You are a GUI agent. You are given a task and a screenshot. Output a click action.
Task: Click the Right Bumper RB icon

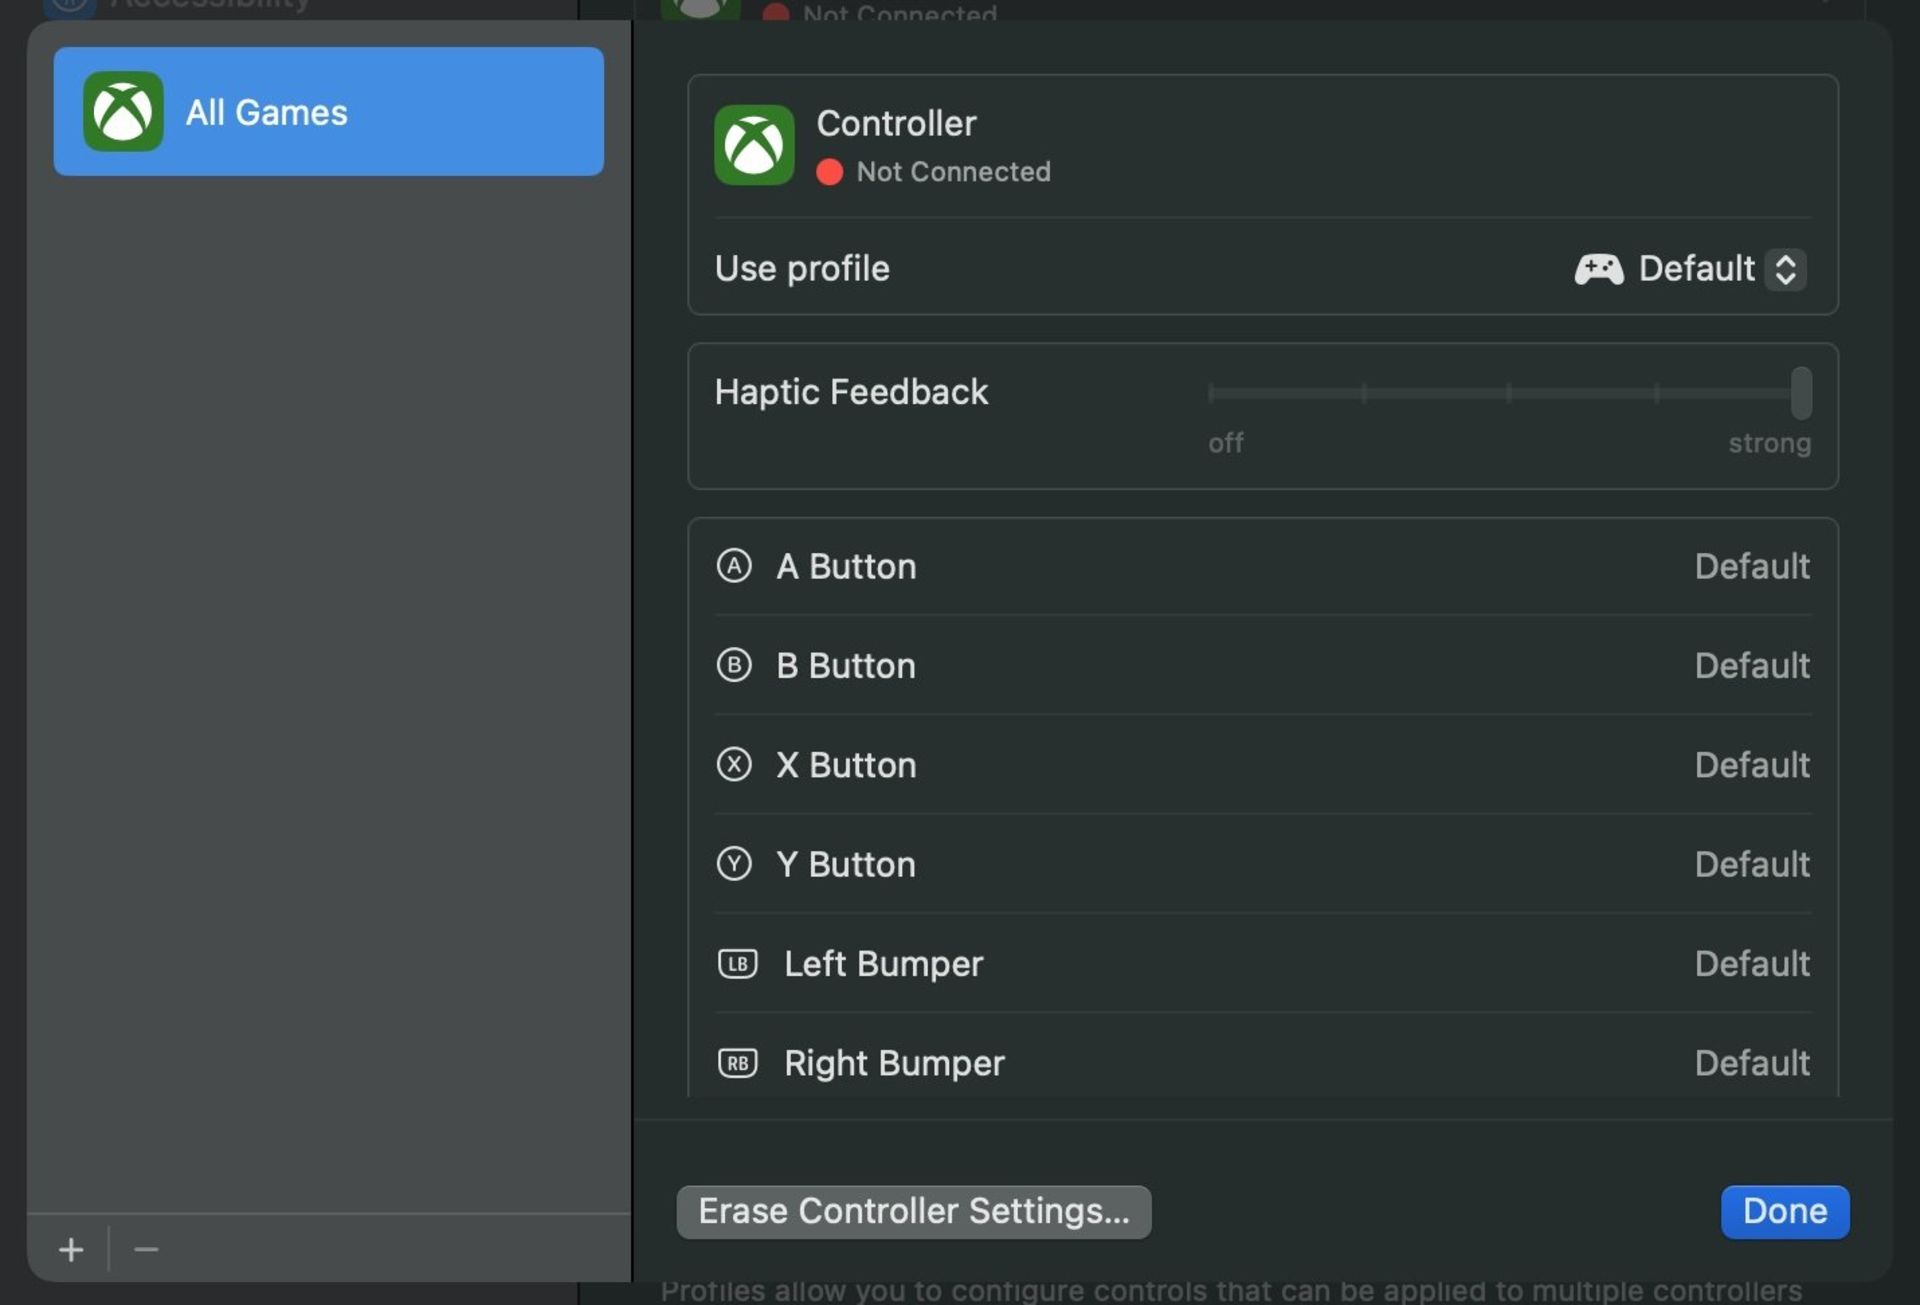pyautogui.click(x=736, y=1063)
